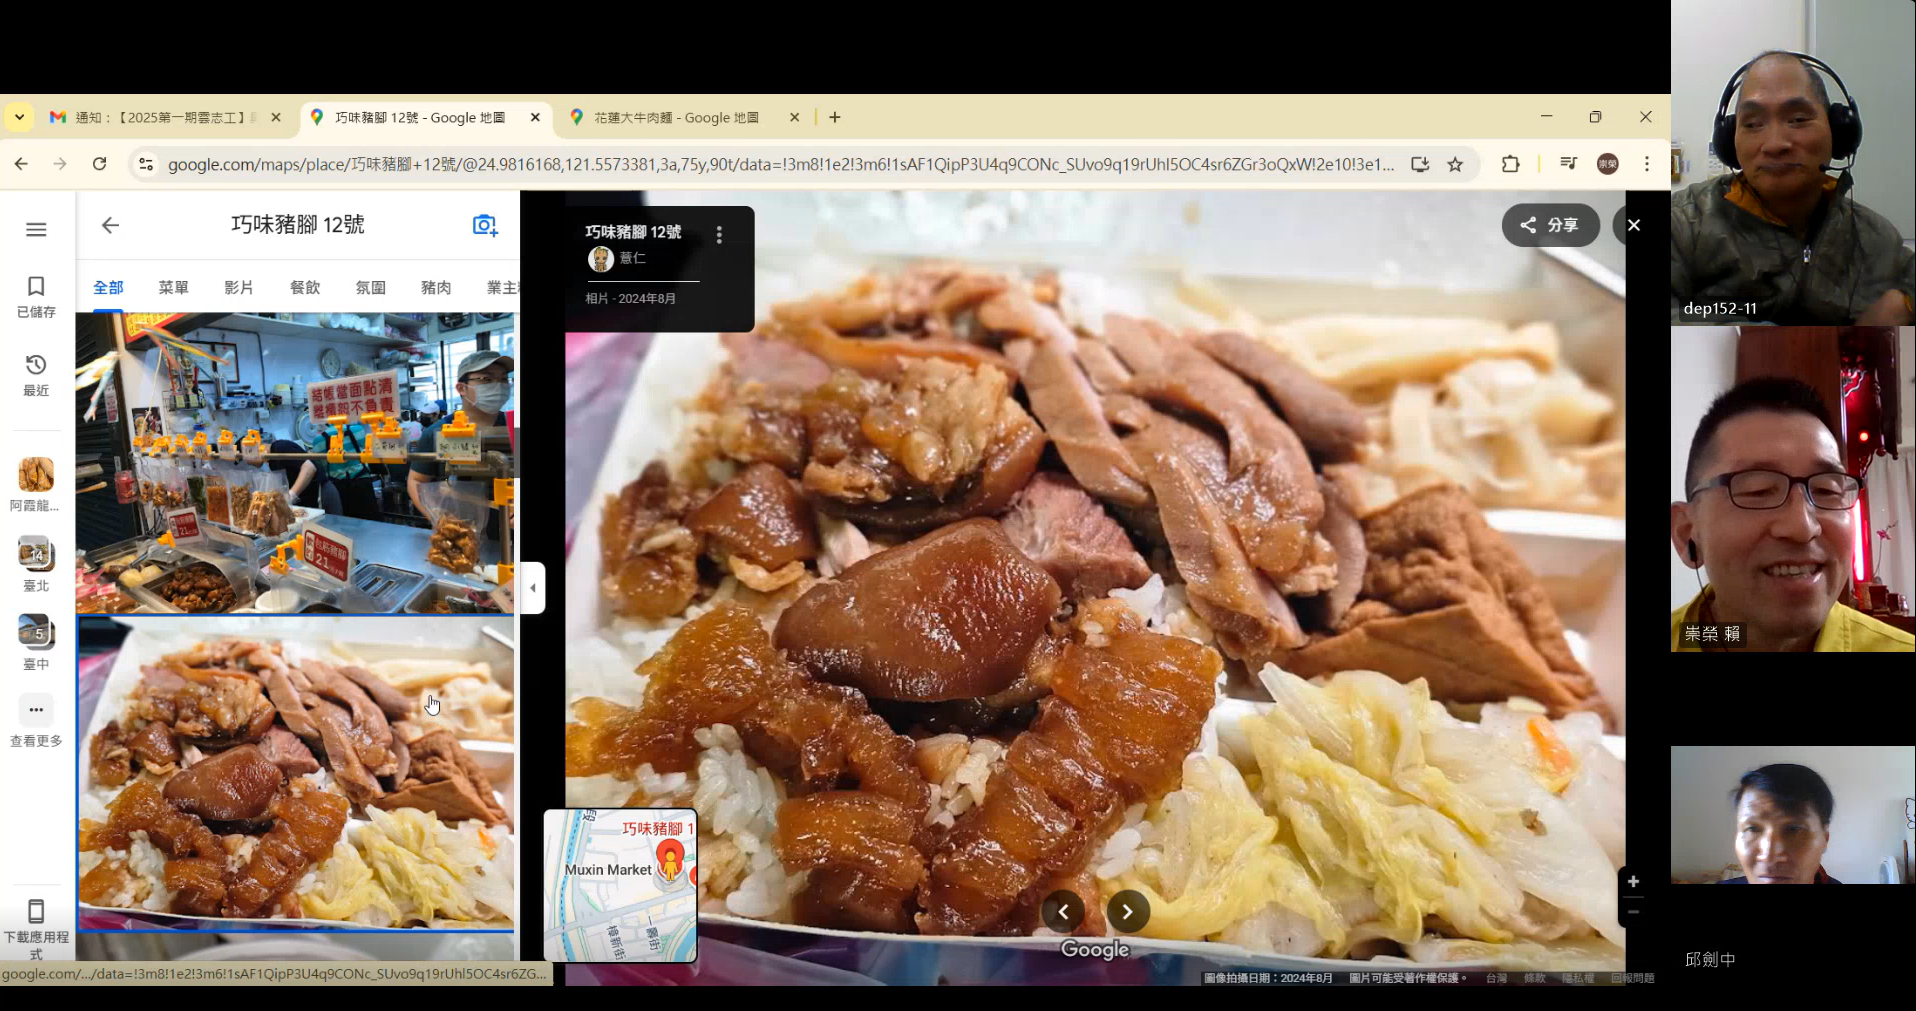Click the 分享 share button
Screen dimensions: 1916x1011
(x=1549, y=225)
